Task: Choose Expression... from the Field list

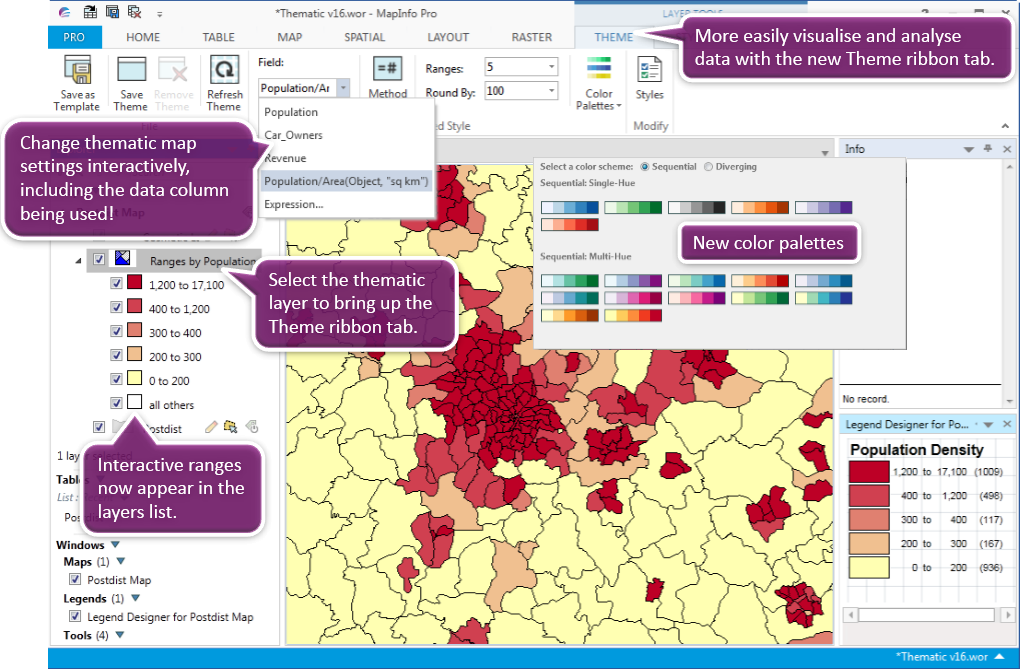Action: pos(347,204)
